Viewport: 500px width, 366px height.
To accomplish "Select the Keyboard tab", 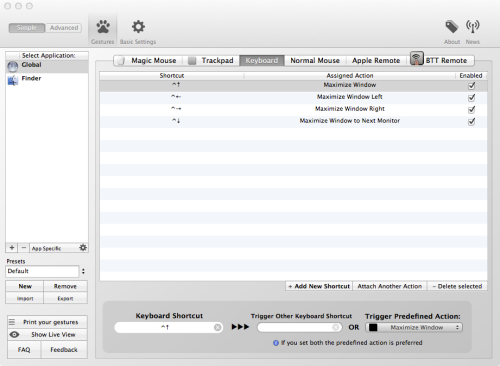I will (262, 61).
